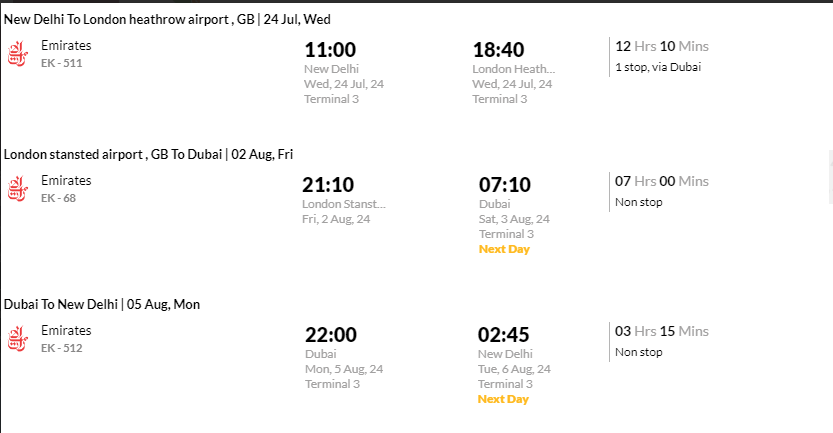Select the Dubai To New Delhi heading
Viewport: 833px width, 433px height.
click(x=102, y=304)
